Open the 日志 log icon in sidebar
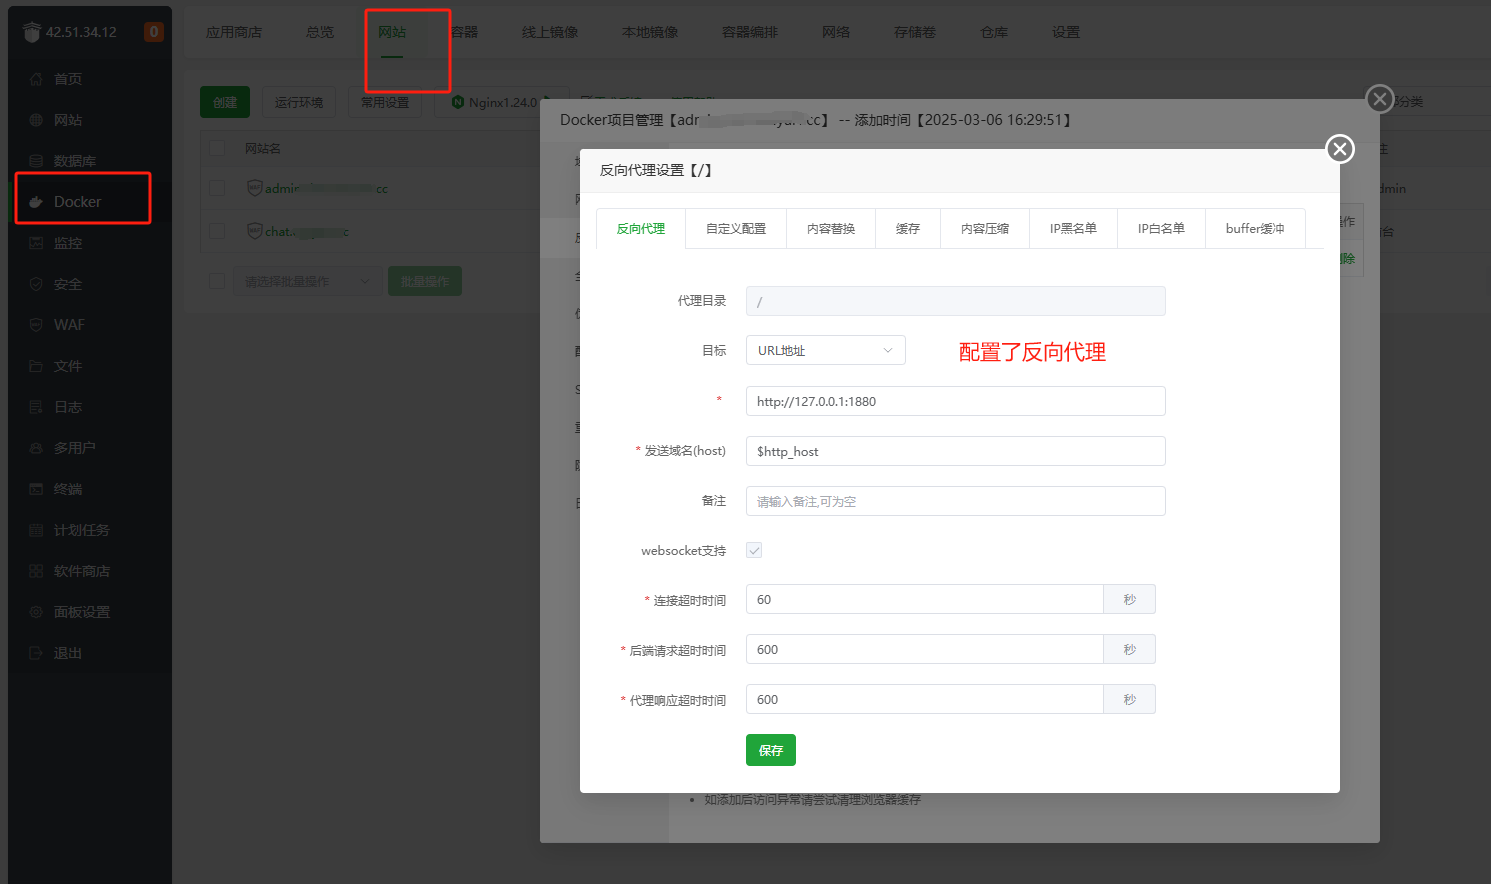Image resolution: width=1491 pixels, height=884 pixels. (x=36, y=407)
